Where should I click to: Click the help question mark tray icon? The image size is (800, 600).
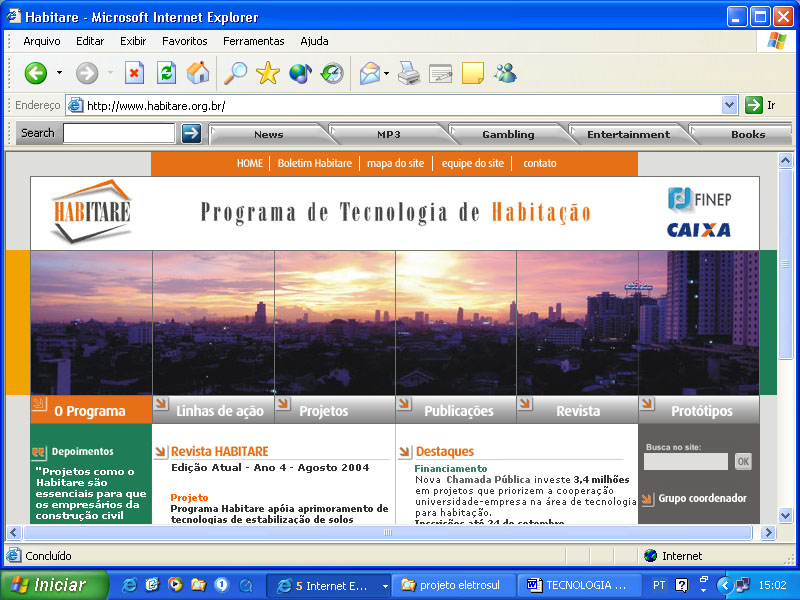pos(681,585)
